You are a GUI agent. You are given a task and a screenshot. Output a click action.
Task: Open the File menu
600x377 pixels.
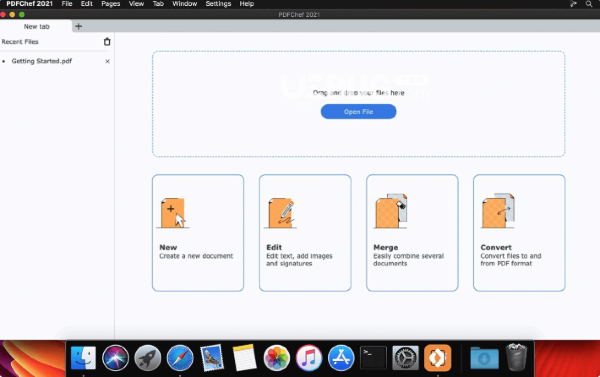pos(67,4)
